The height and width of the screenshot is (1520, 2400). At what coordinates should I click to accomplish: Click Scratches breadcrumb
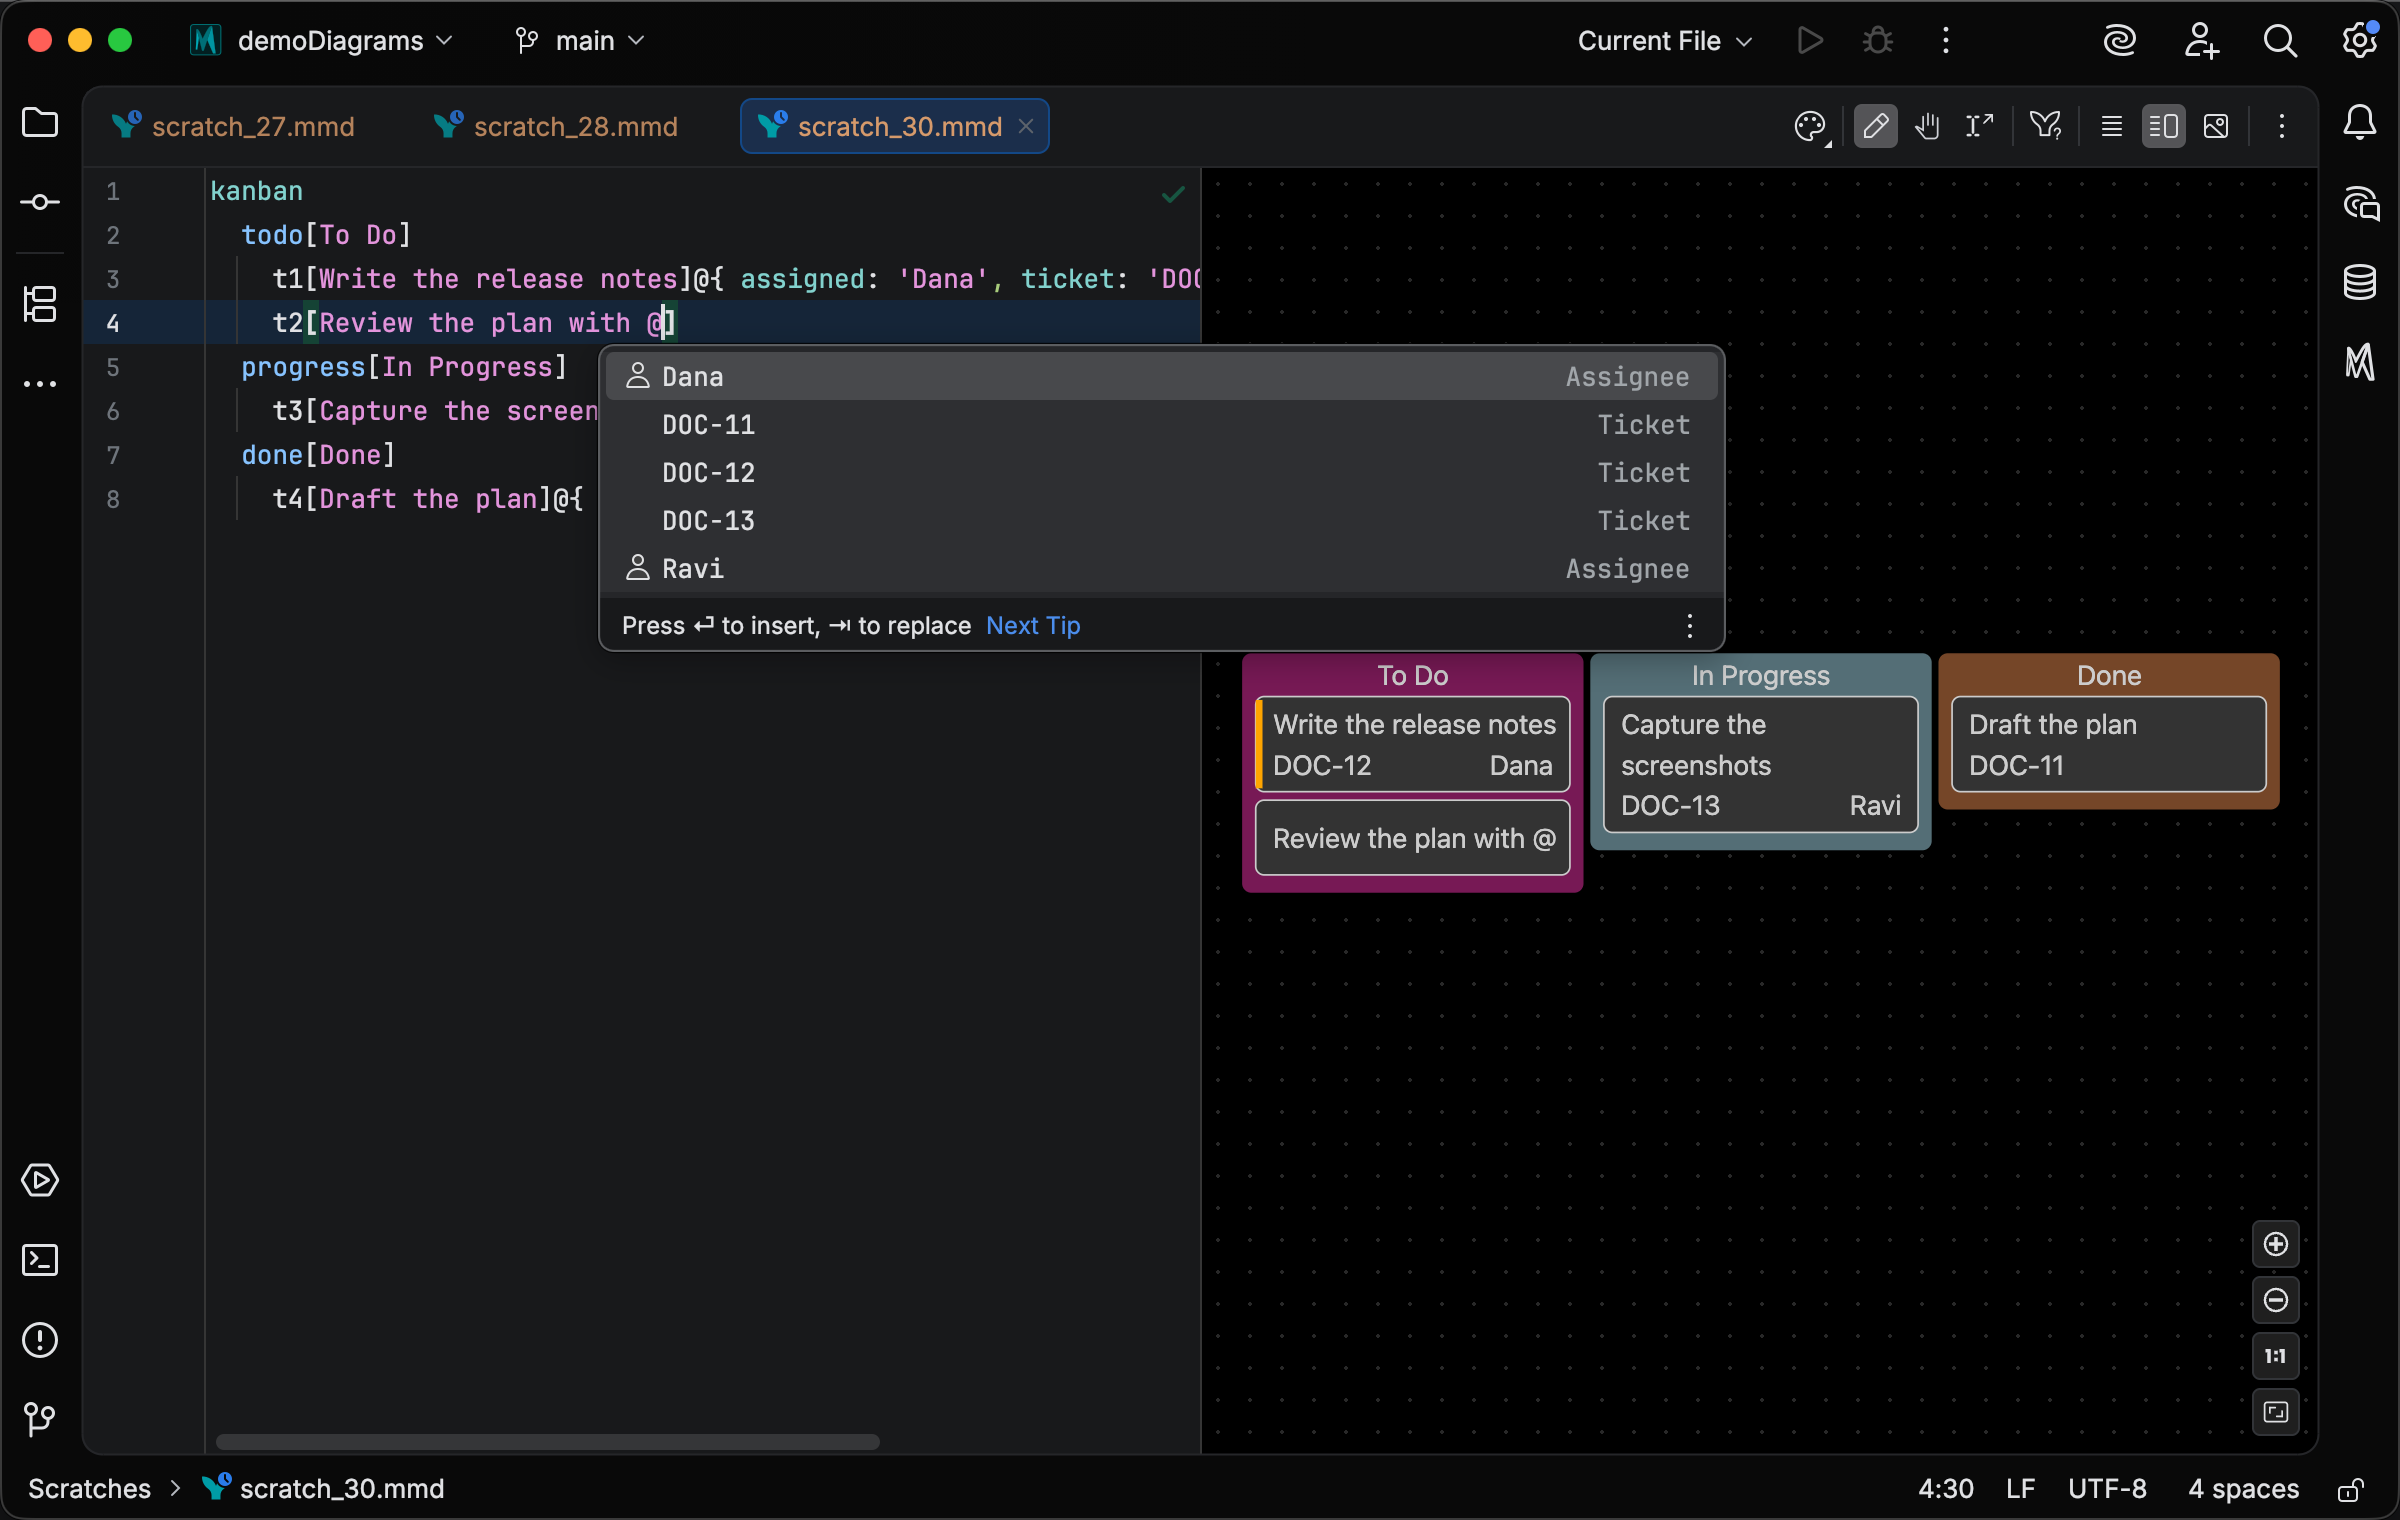tap(89, 1489)
